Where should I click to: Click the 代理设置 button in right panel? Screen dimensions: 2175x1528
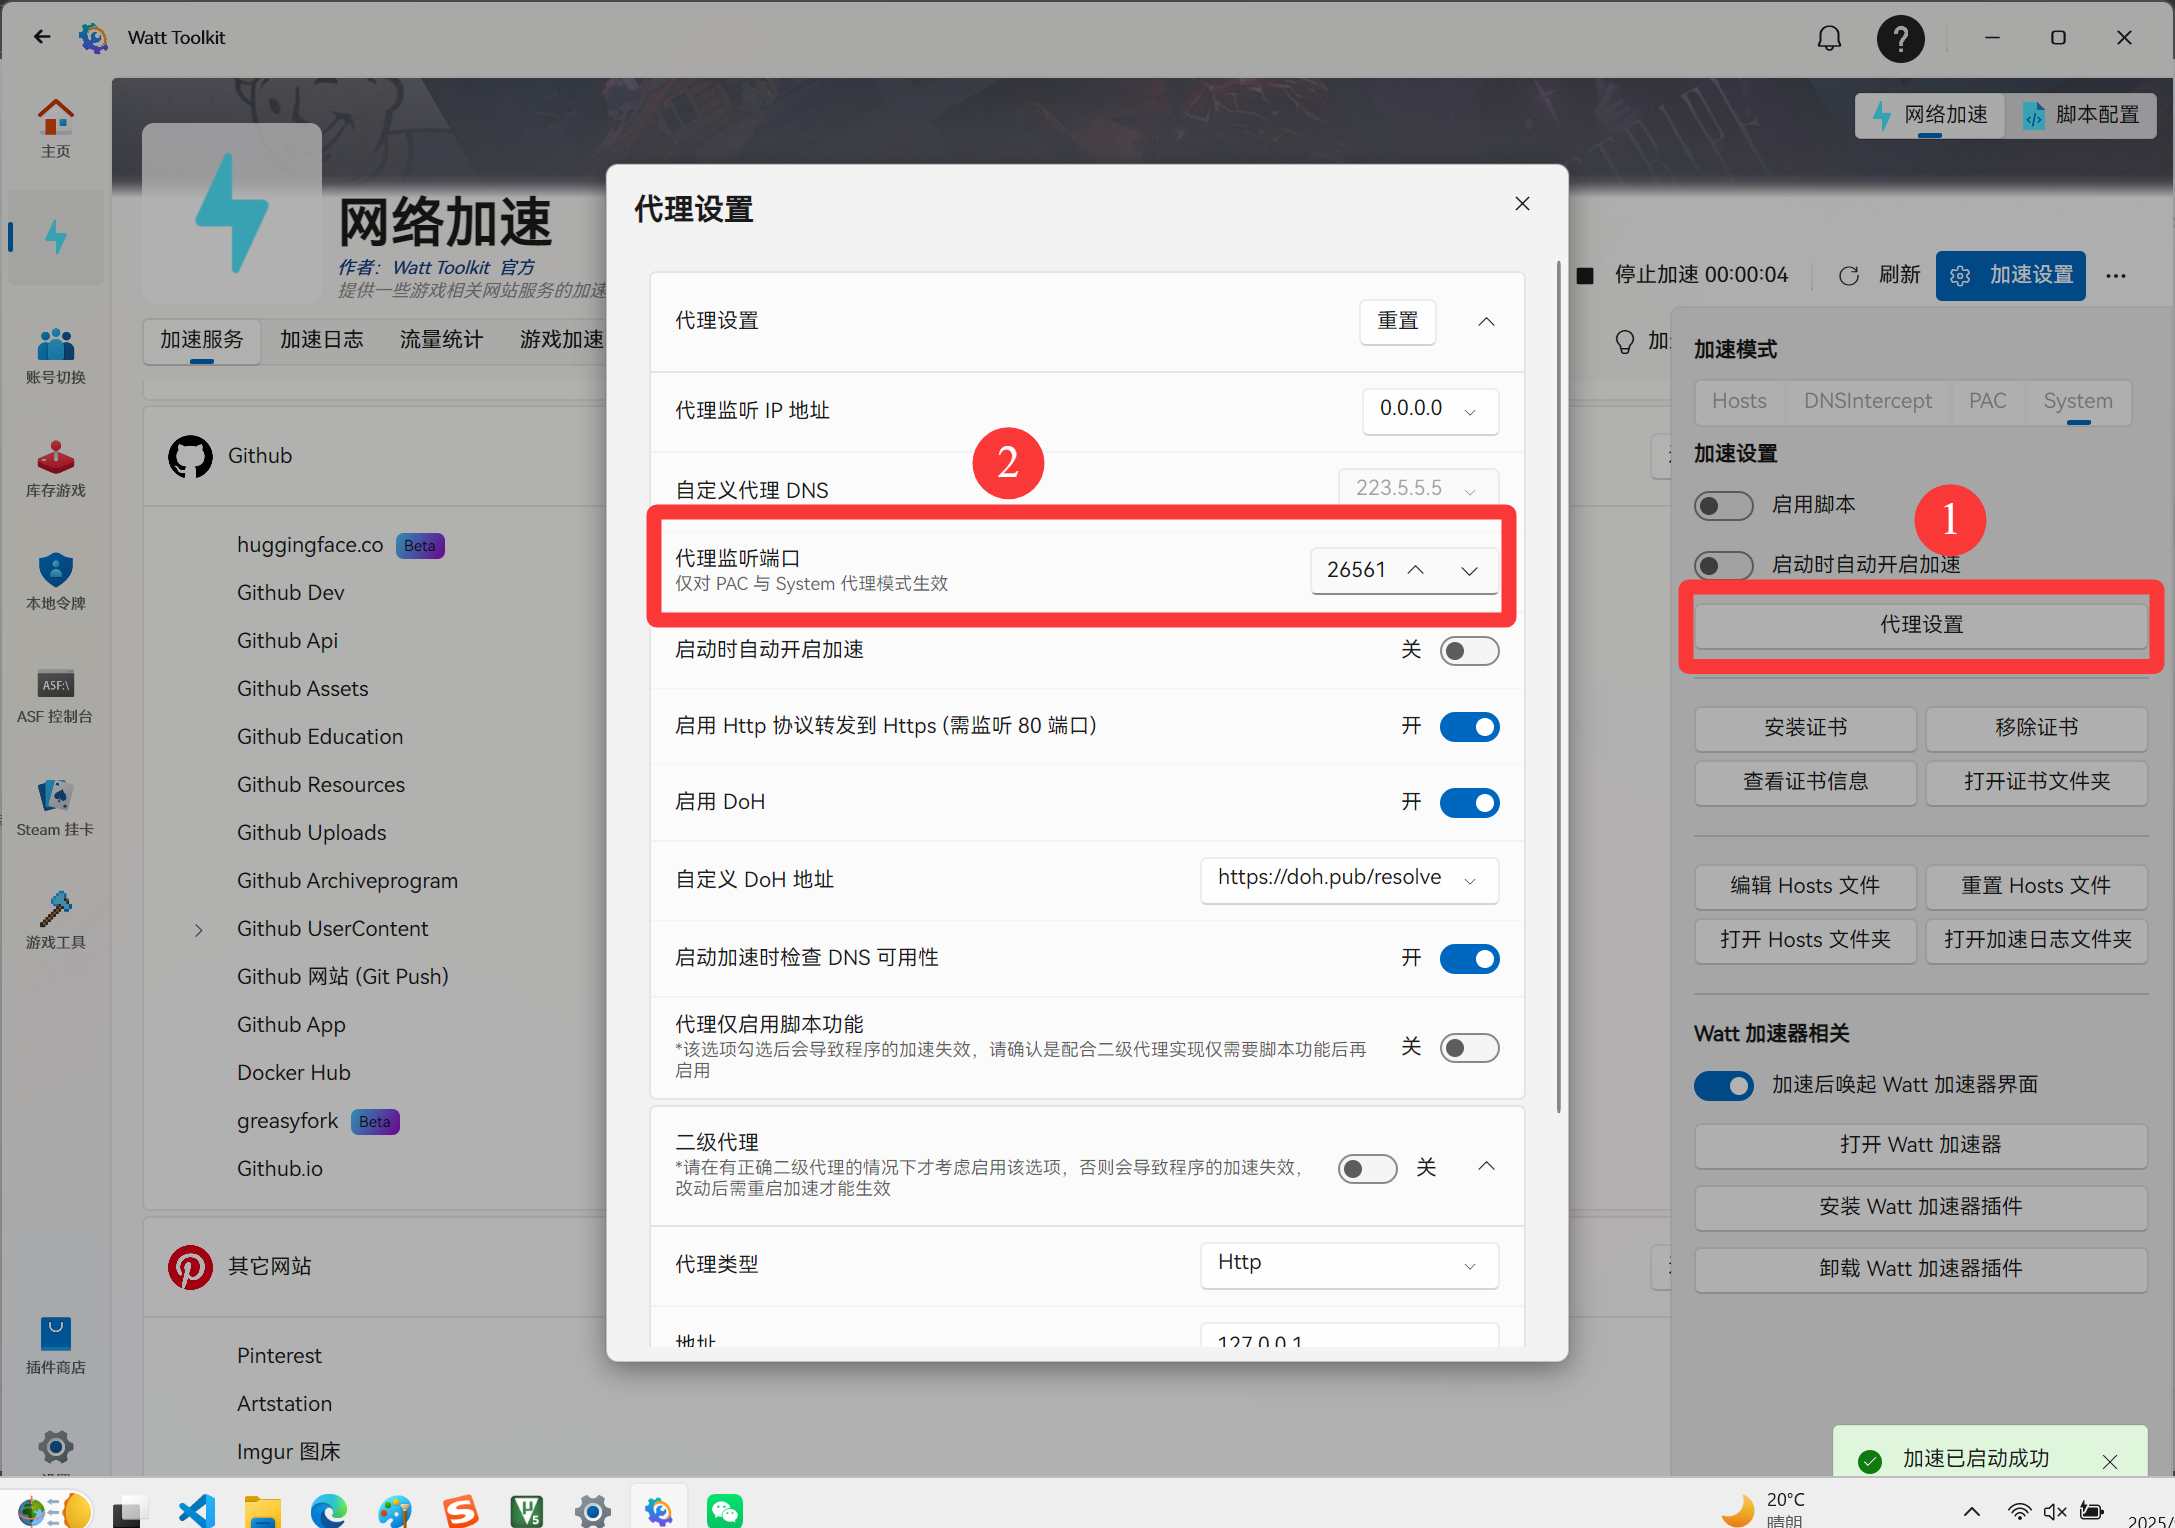tap(1921, 625)
